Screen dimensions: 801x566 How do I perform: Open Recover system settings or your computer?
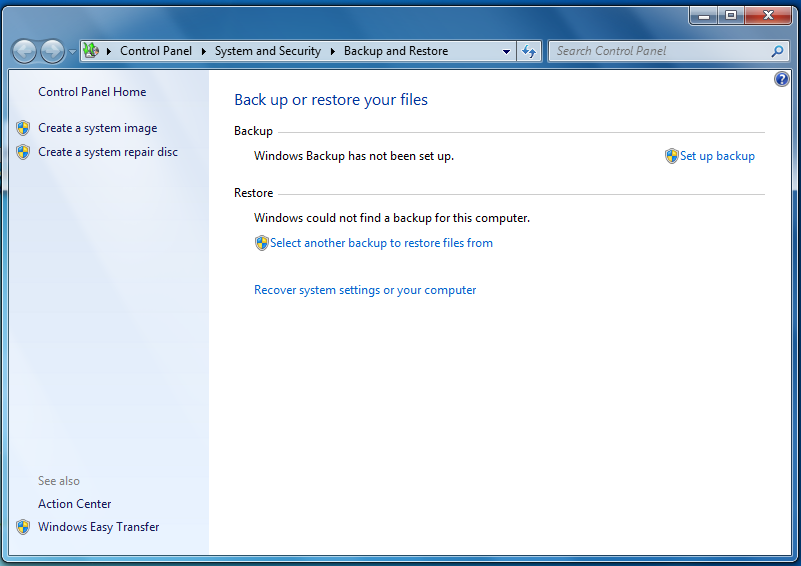click(x=365, y=290)
